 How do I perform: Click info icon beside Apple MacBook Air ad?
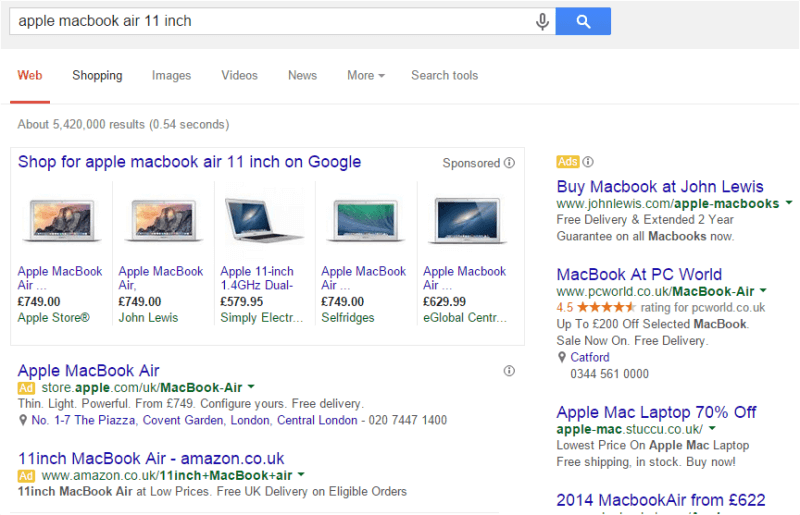click(x=509, y=371)
